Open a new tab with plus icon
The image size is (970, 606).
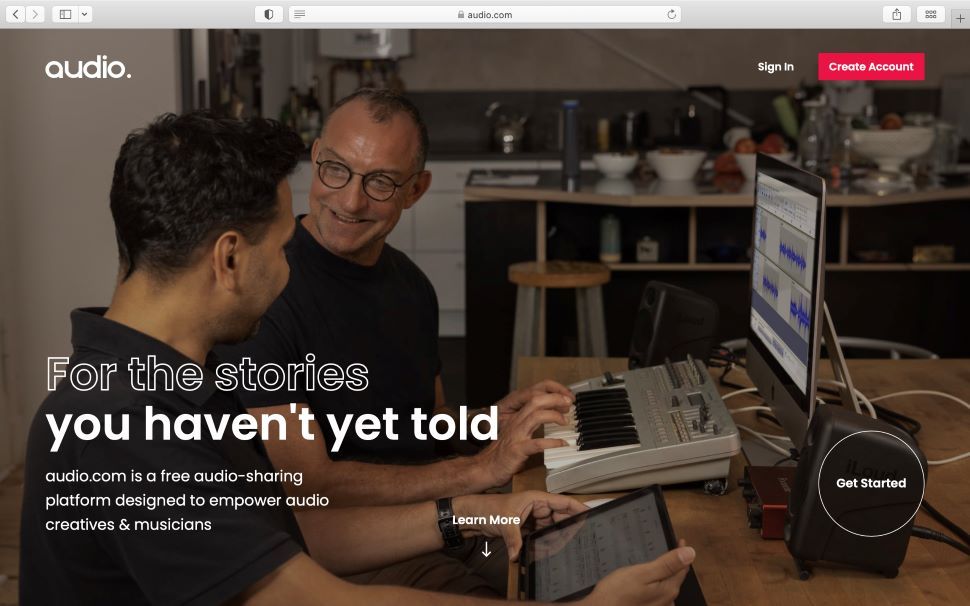pos(960,17)
